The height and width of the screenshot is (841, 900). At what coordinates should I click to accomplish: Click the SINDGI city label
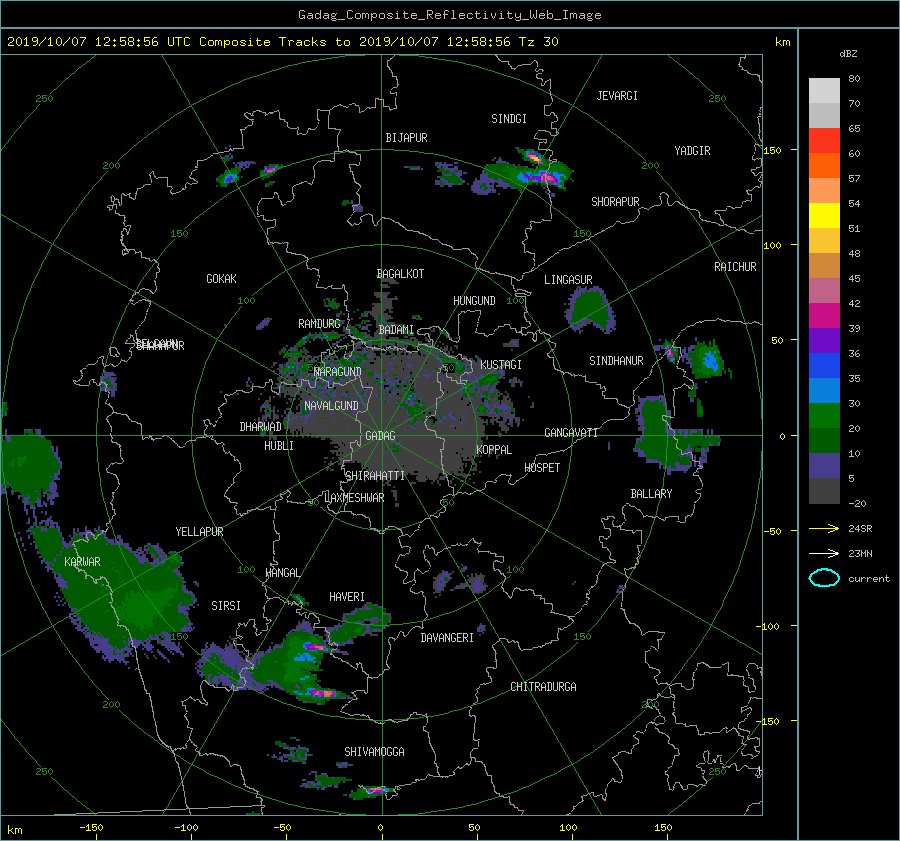click(509, 119)
